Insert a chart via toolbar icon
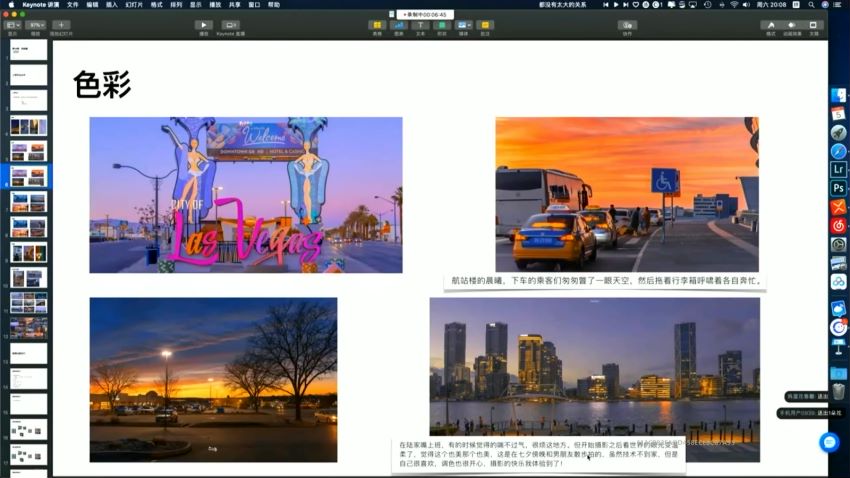 coord(398,25)
